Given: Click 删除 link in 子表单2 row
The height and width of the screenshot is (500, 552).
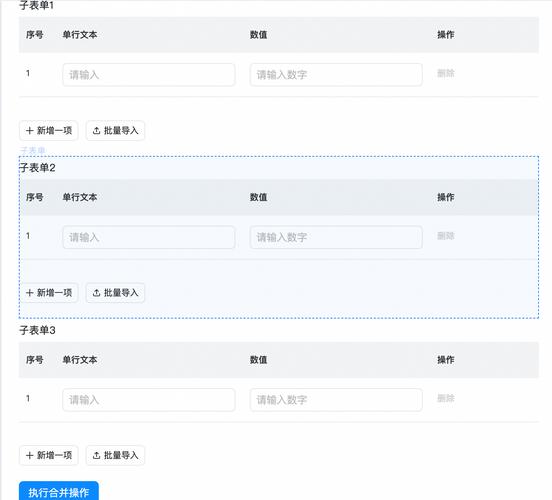Looking at the screenshot, I should pos(446,236).
